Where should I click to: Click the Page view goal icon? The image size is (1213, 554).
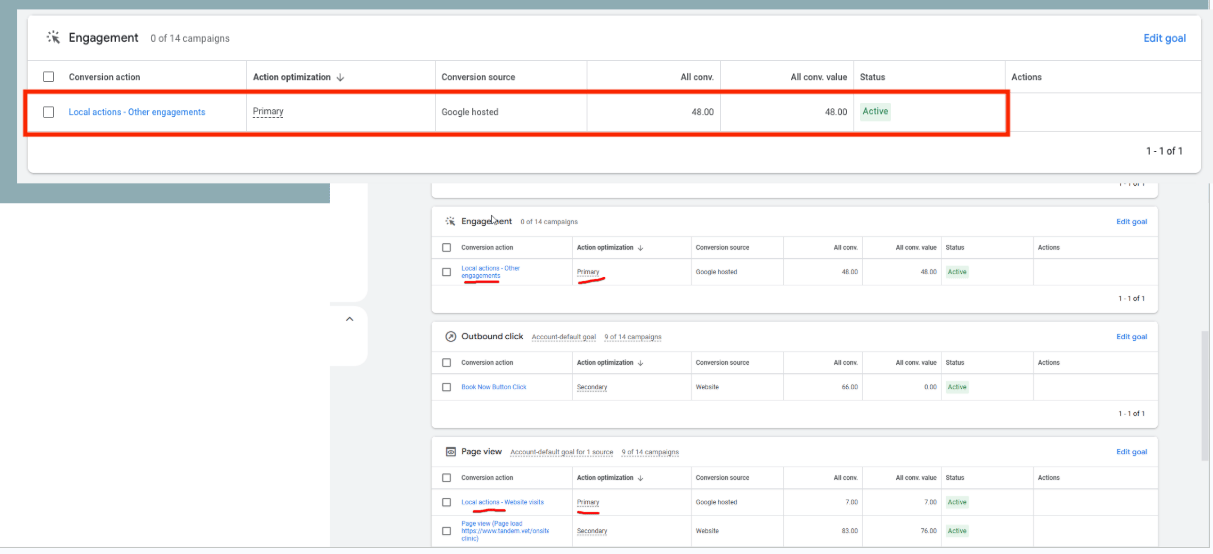450,452
